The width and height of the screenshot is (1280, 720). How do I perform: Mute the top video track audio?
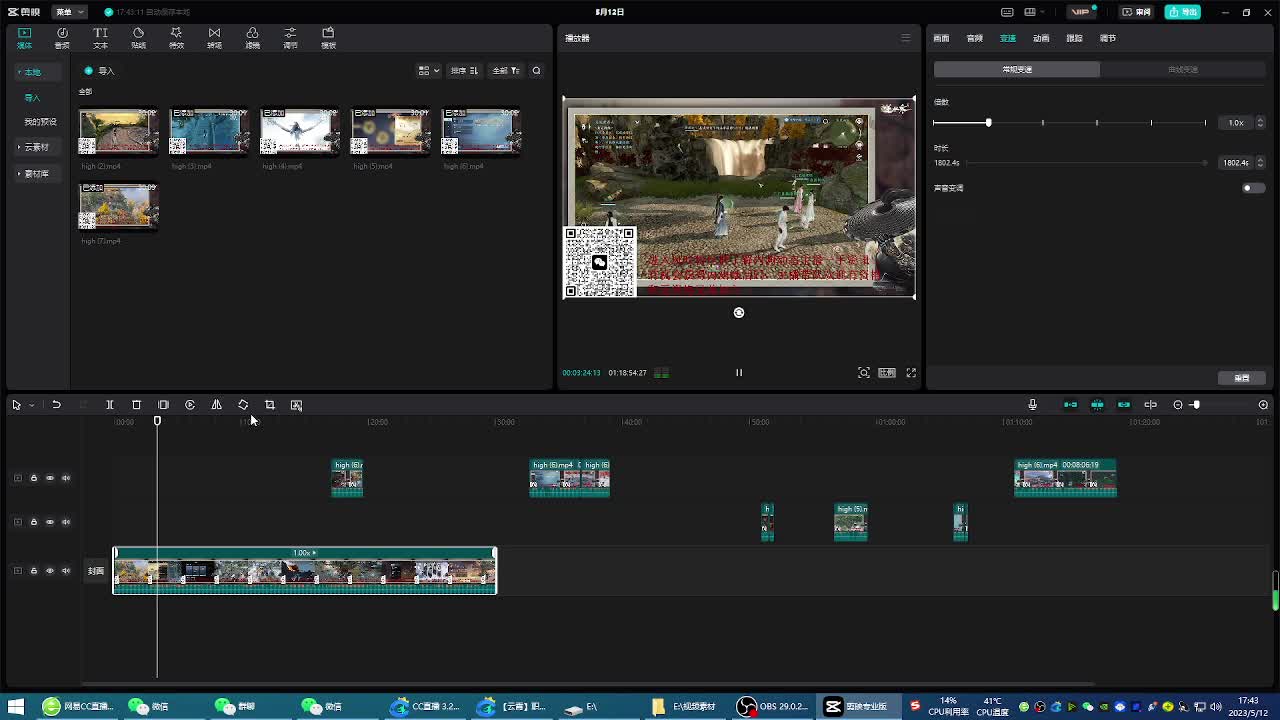(66, 478)
